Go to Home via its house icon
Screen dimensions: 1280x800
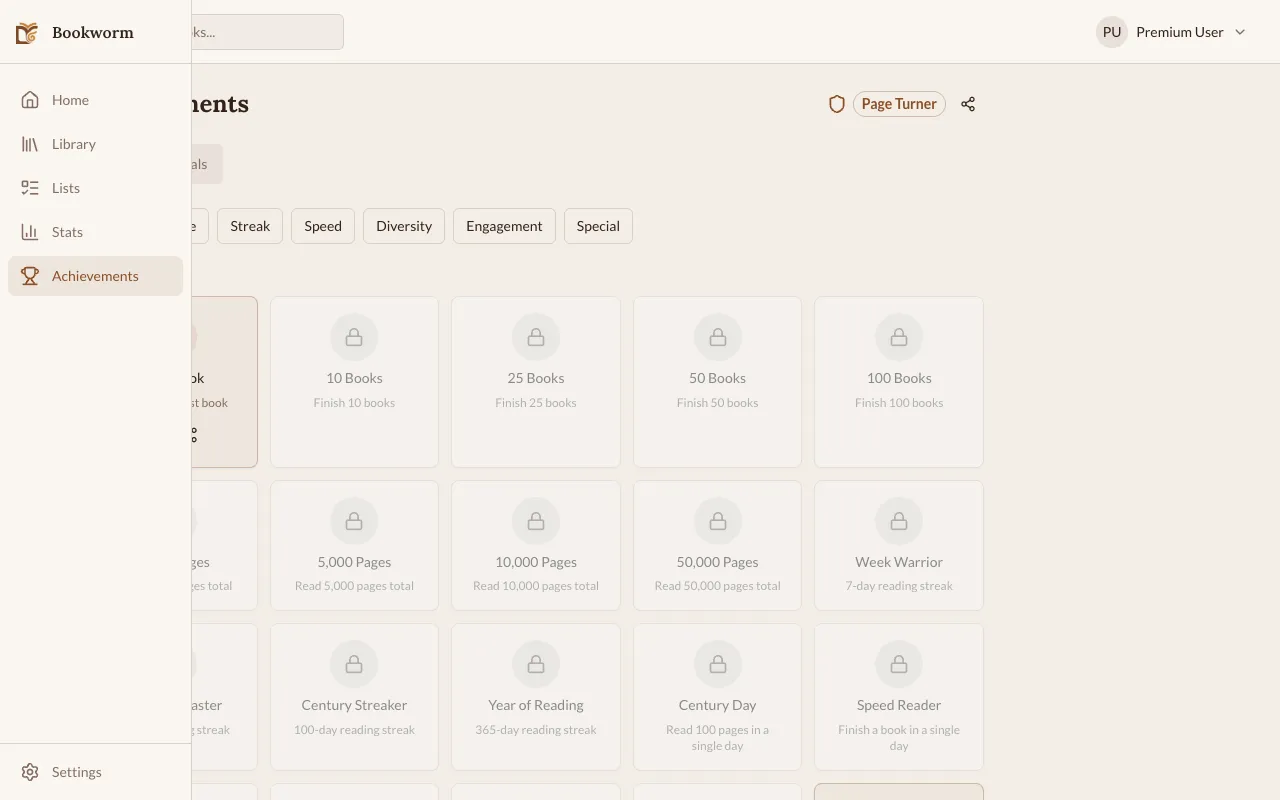[30, 100]
